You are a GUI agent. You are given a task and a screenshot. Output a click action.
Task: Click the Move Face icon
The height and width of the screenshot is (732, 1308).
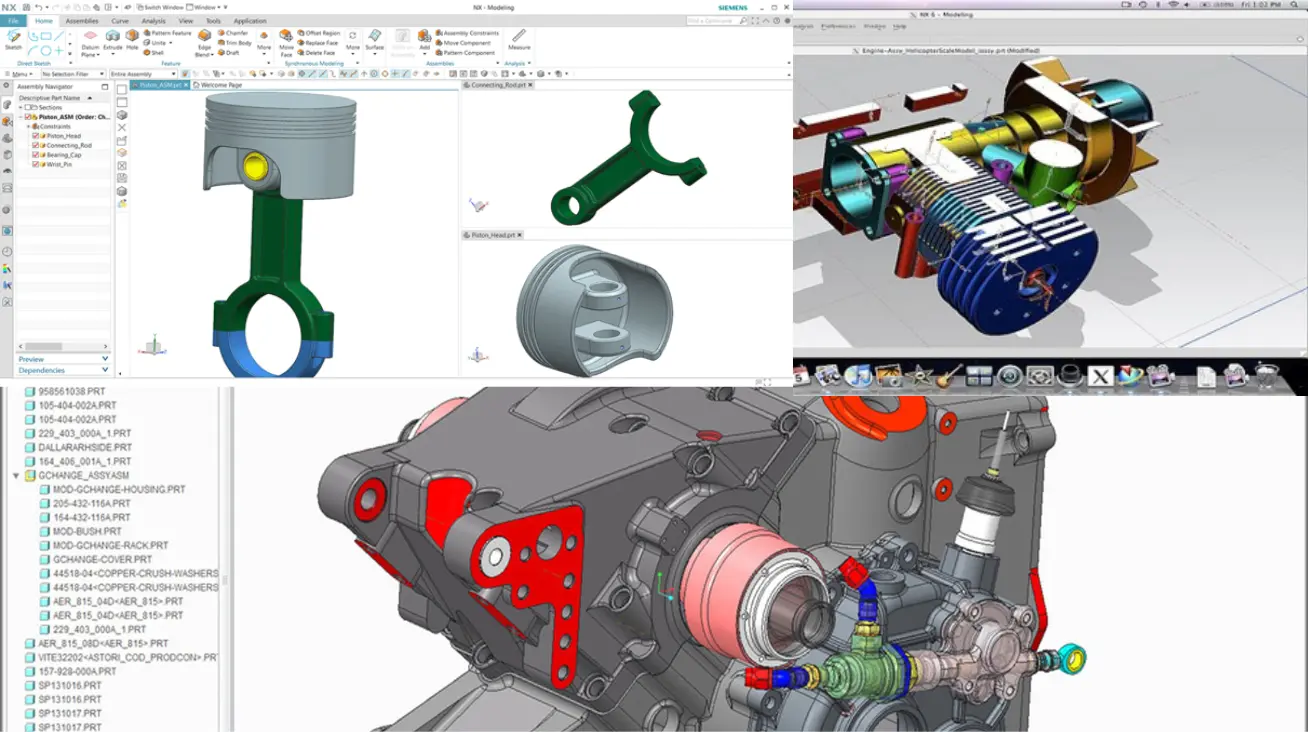(x=286, y=42)
